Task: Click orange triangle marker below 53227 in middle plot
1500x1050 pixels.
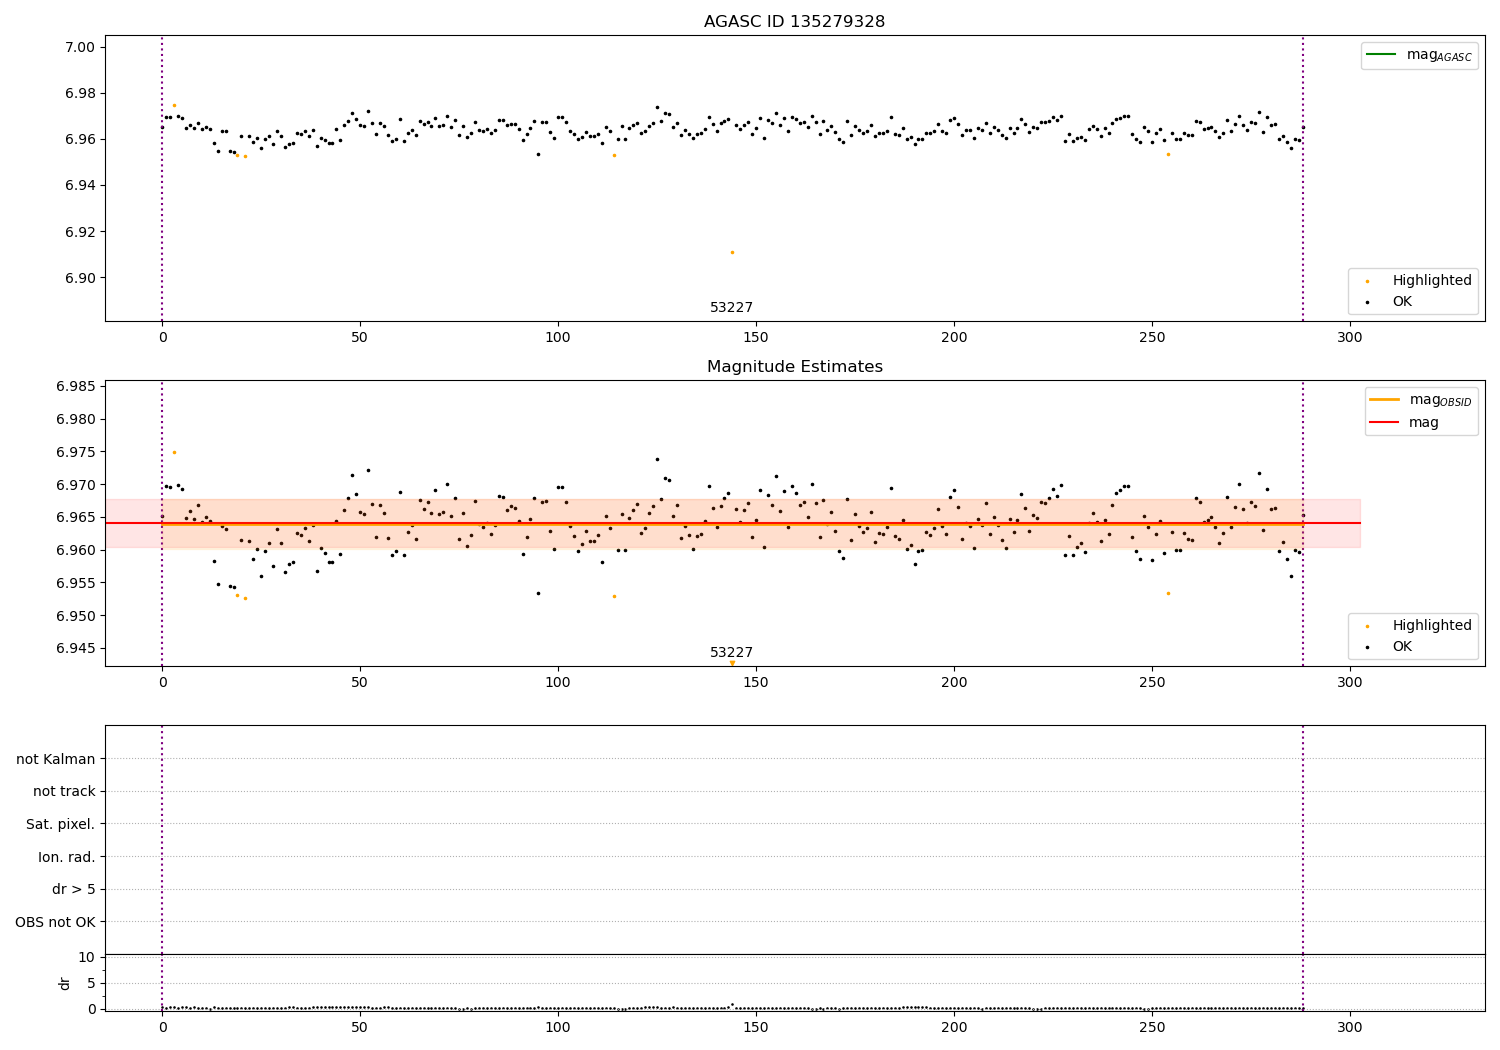Action: click(x=732, y=663)
